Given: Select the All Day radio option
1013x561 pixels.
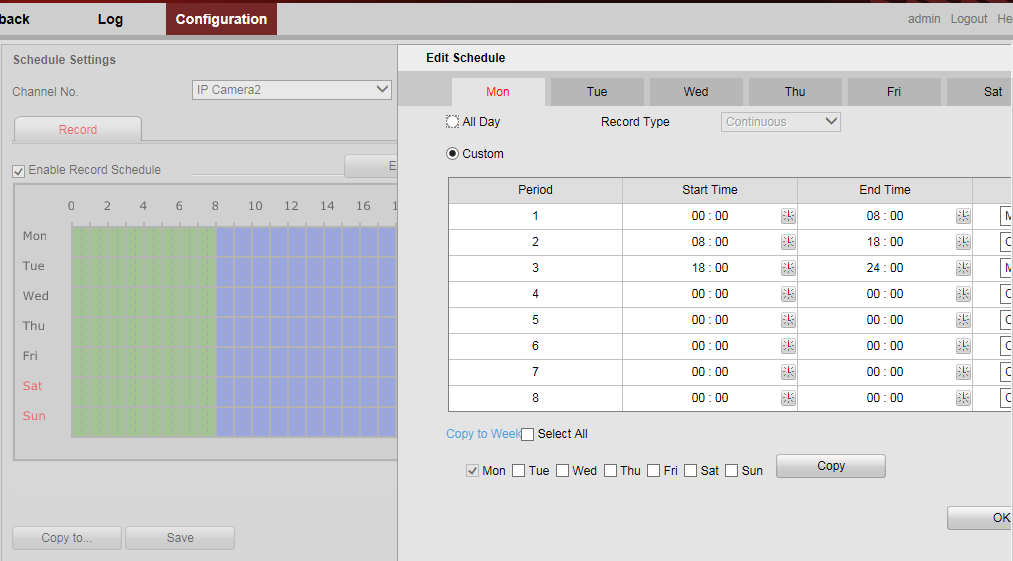Looking at the screenshot, I should click(x=453, y=122).
